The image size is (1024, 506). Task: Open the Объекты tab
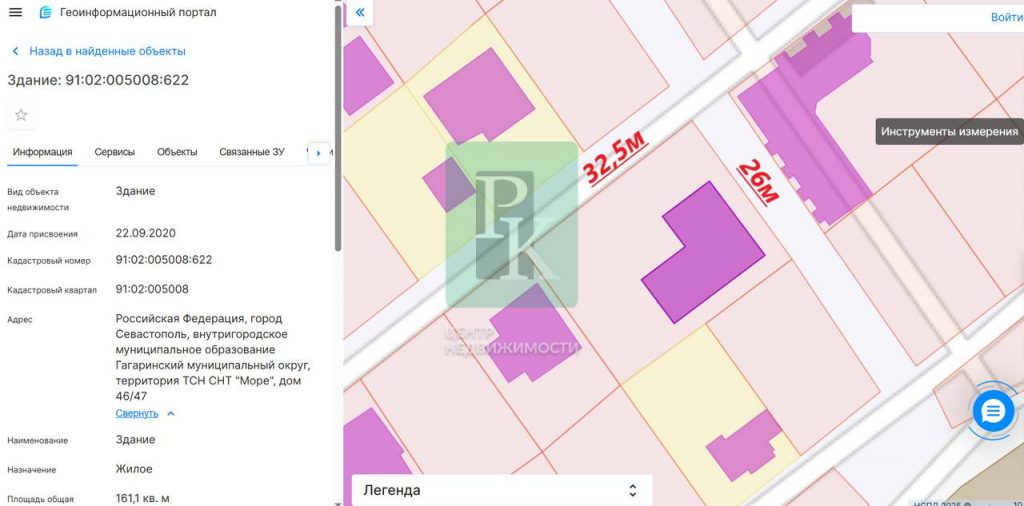[x=177, y=152]
